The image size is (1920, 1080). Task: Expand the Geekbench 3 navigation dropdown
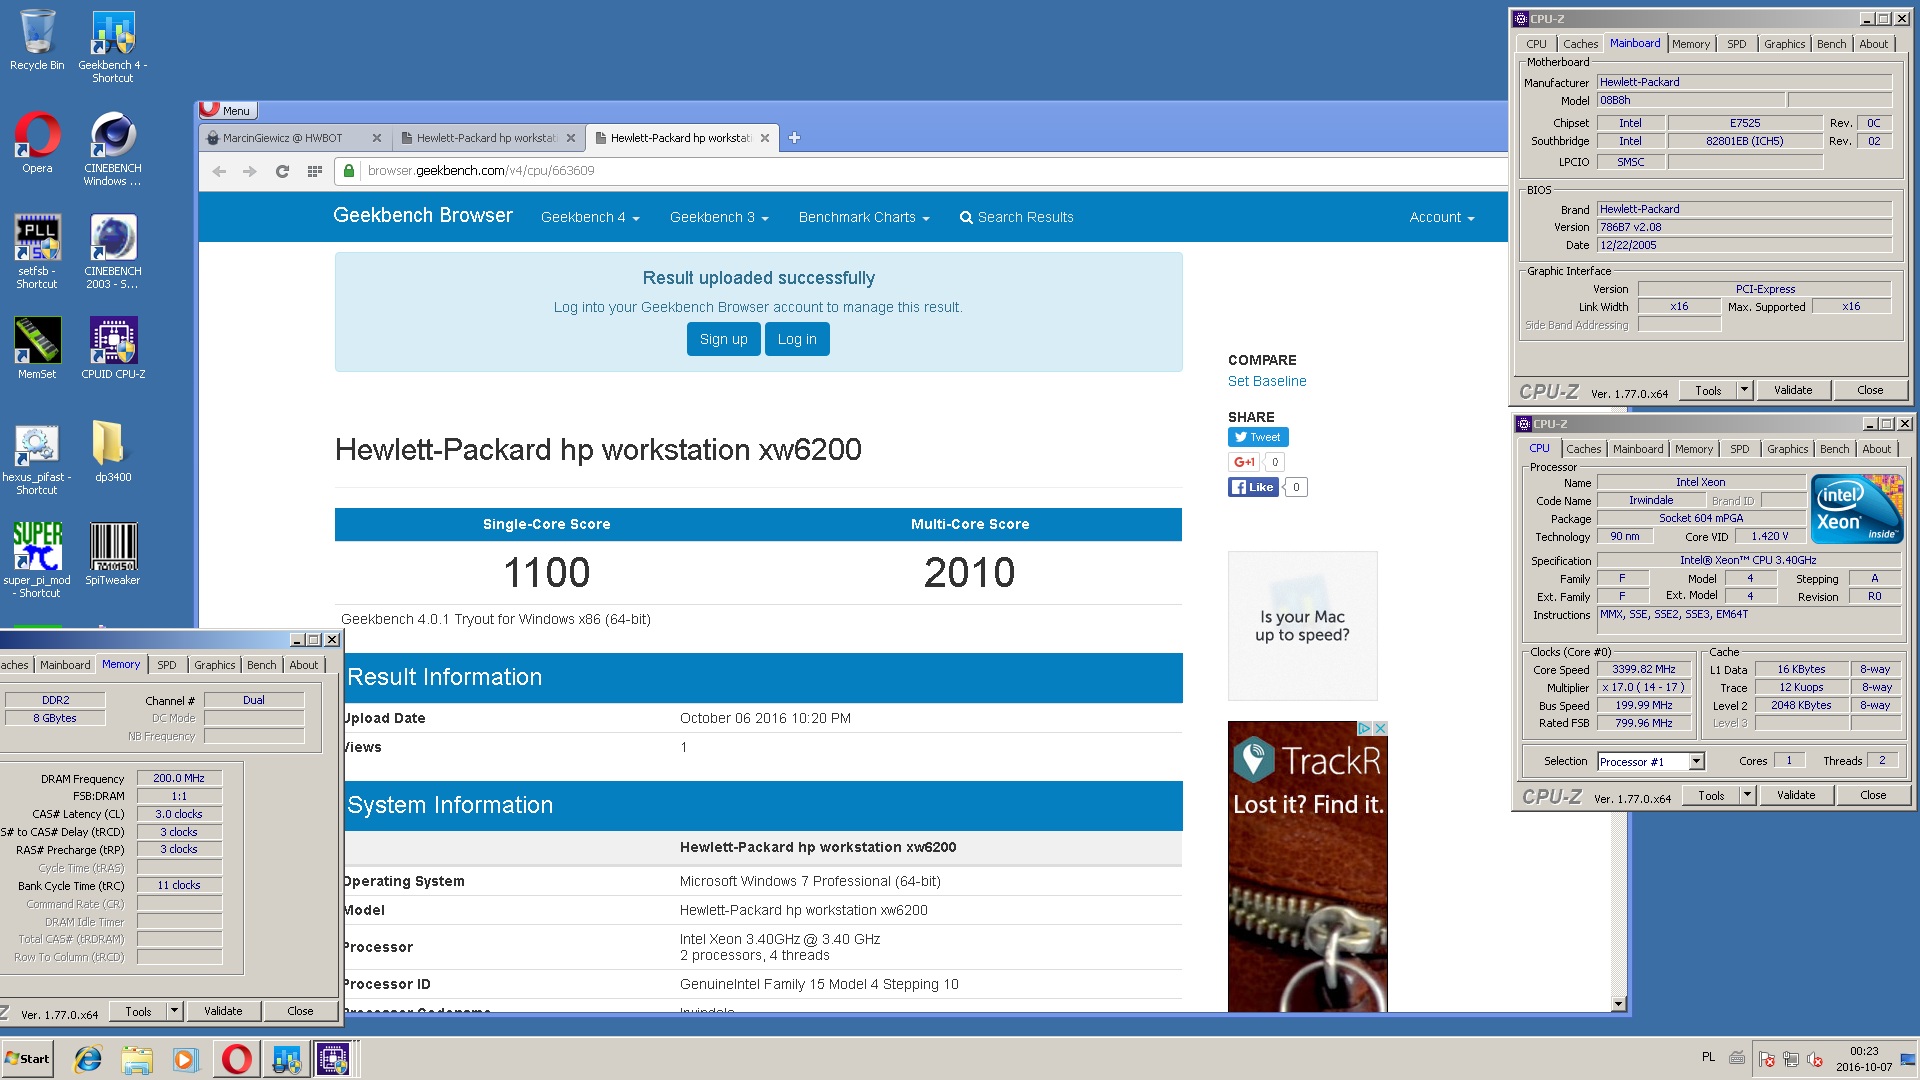pyautogui.click(x=719, y=217)
